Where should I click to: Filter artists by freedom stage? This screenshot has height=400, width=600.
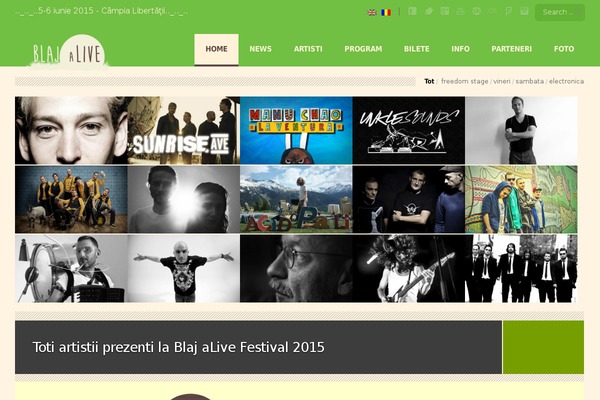(x=465, y=82)
